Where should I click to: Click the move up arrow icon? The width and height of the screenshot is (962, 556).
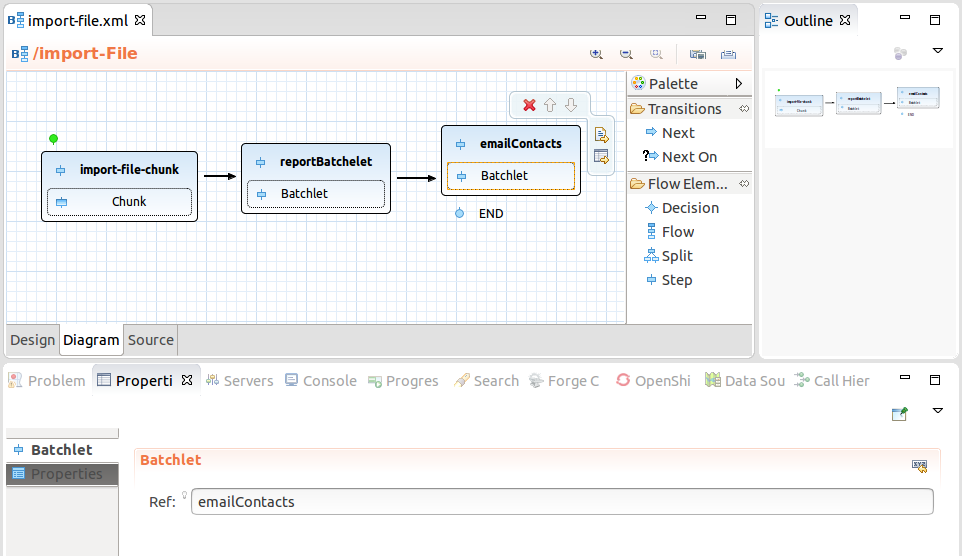pos(550,105)
